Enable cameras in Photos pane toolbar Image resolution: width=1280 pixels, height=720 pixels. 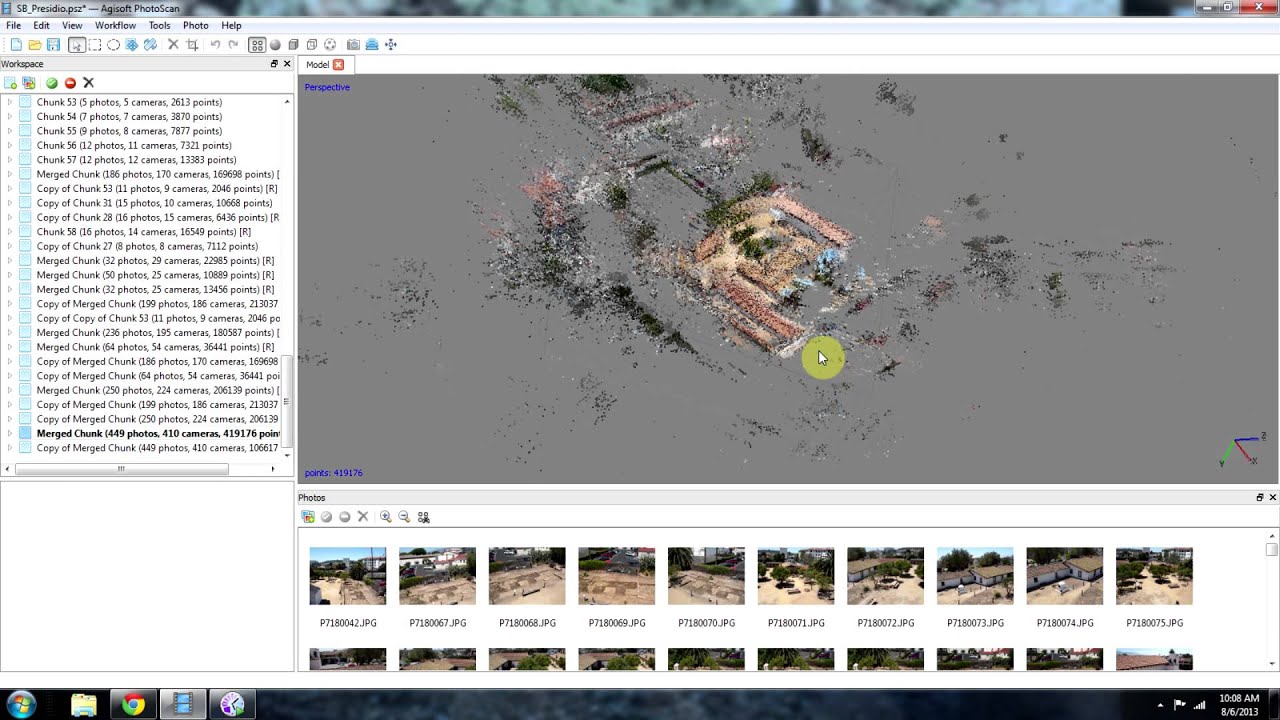(326, 517)
